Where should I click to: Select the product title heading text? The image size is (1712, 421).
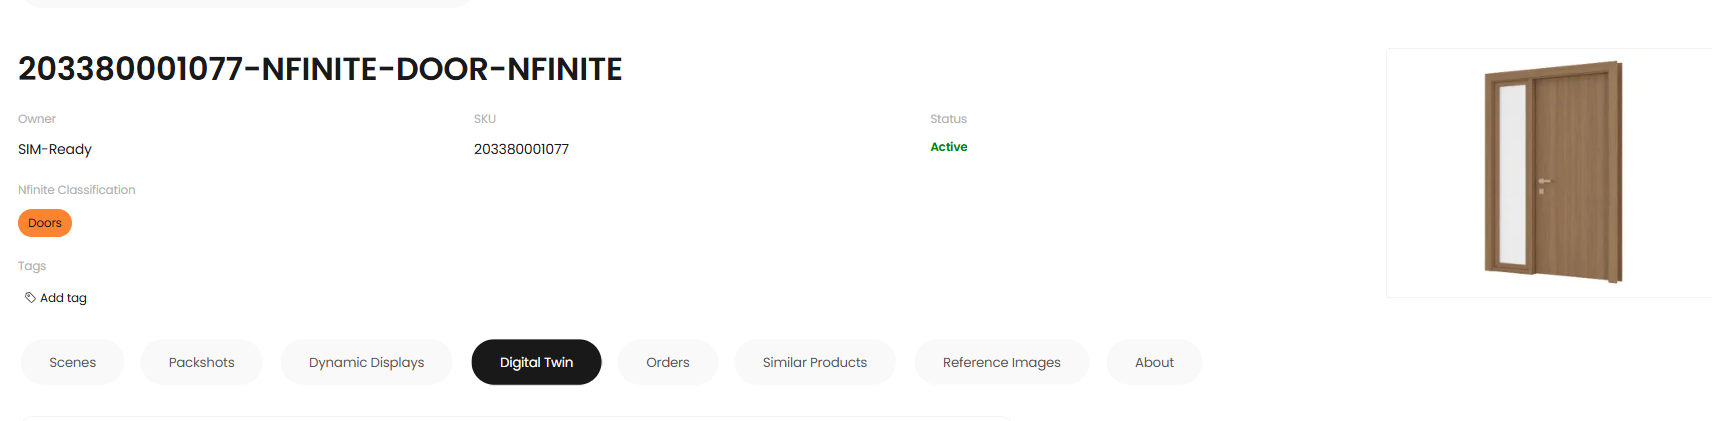320,69
